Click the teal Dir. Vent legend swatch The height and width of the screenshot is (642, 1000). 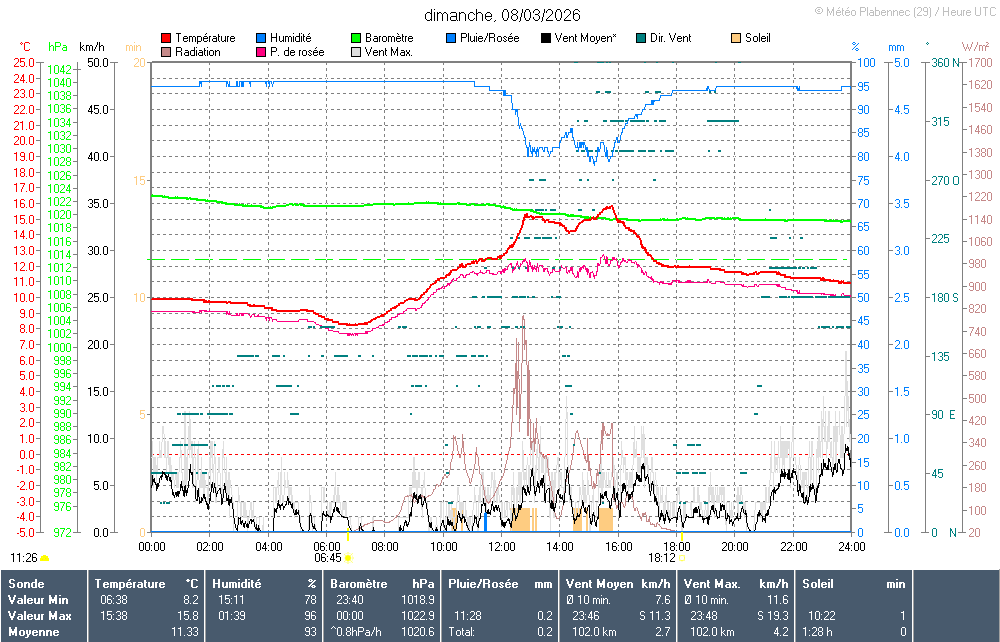641,38
